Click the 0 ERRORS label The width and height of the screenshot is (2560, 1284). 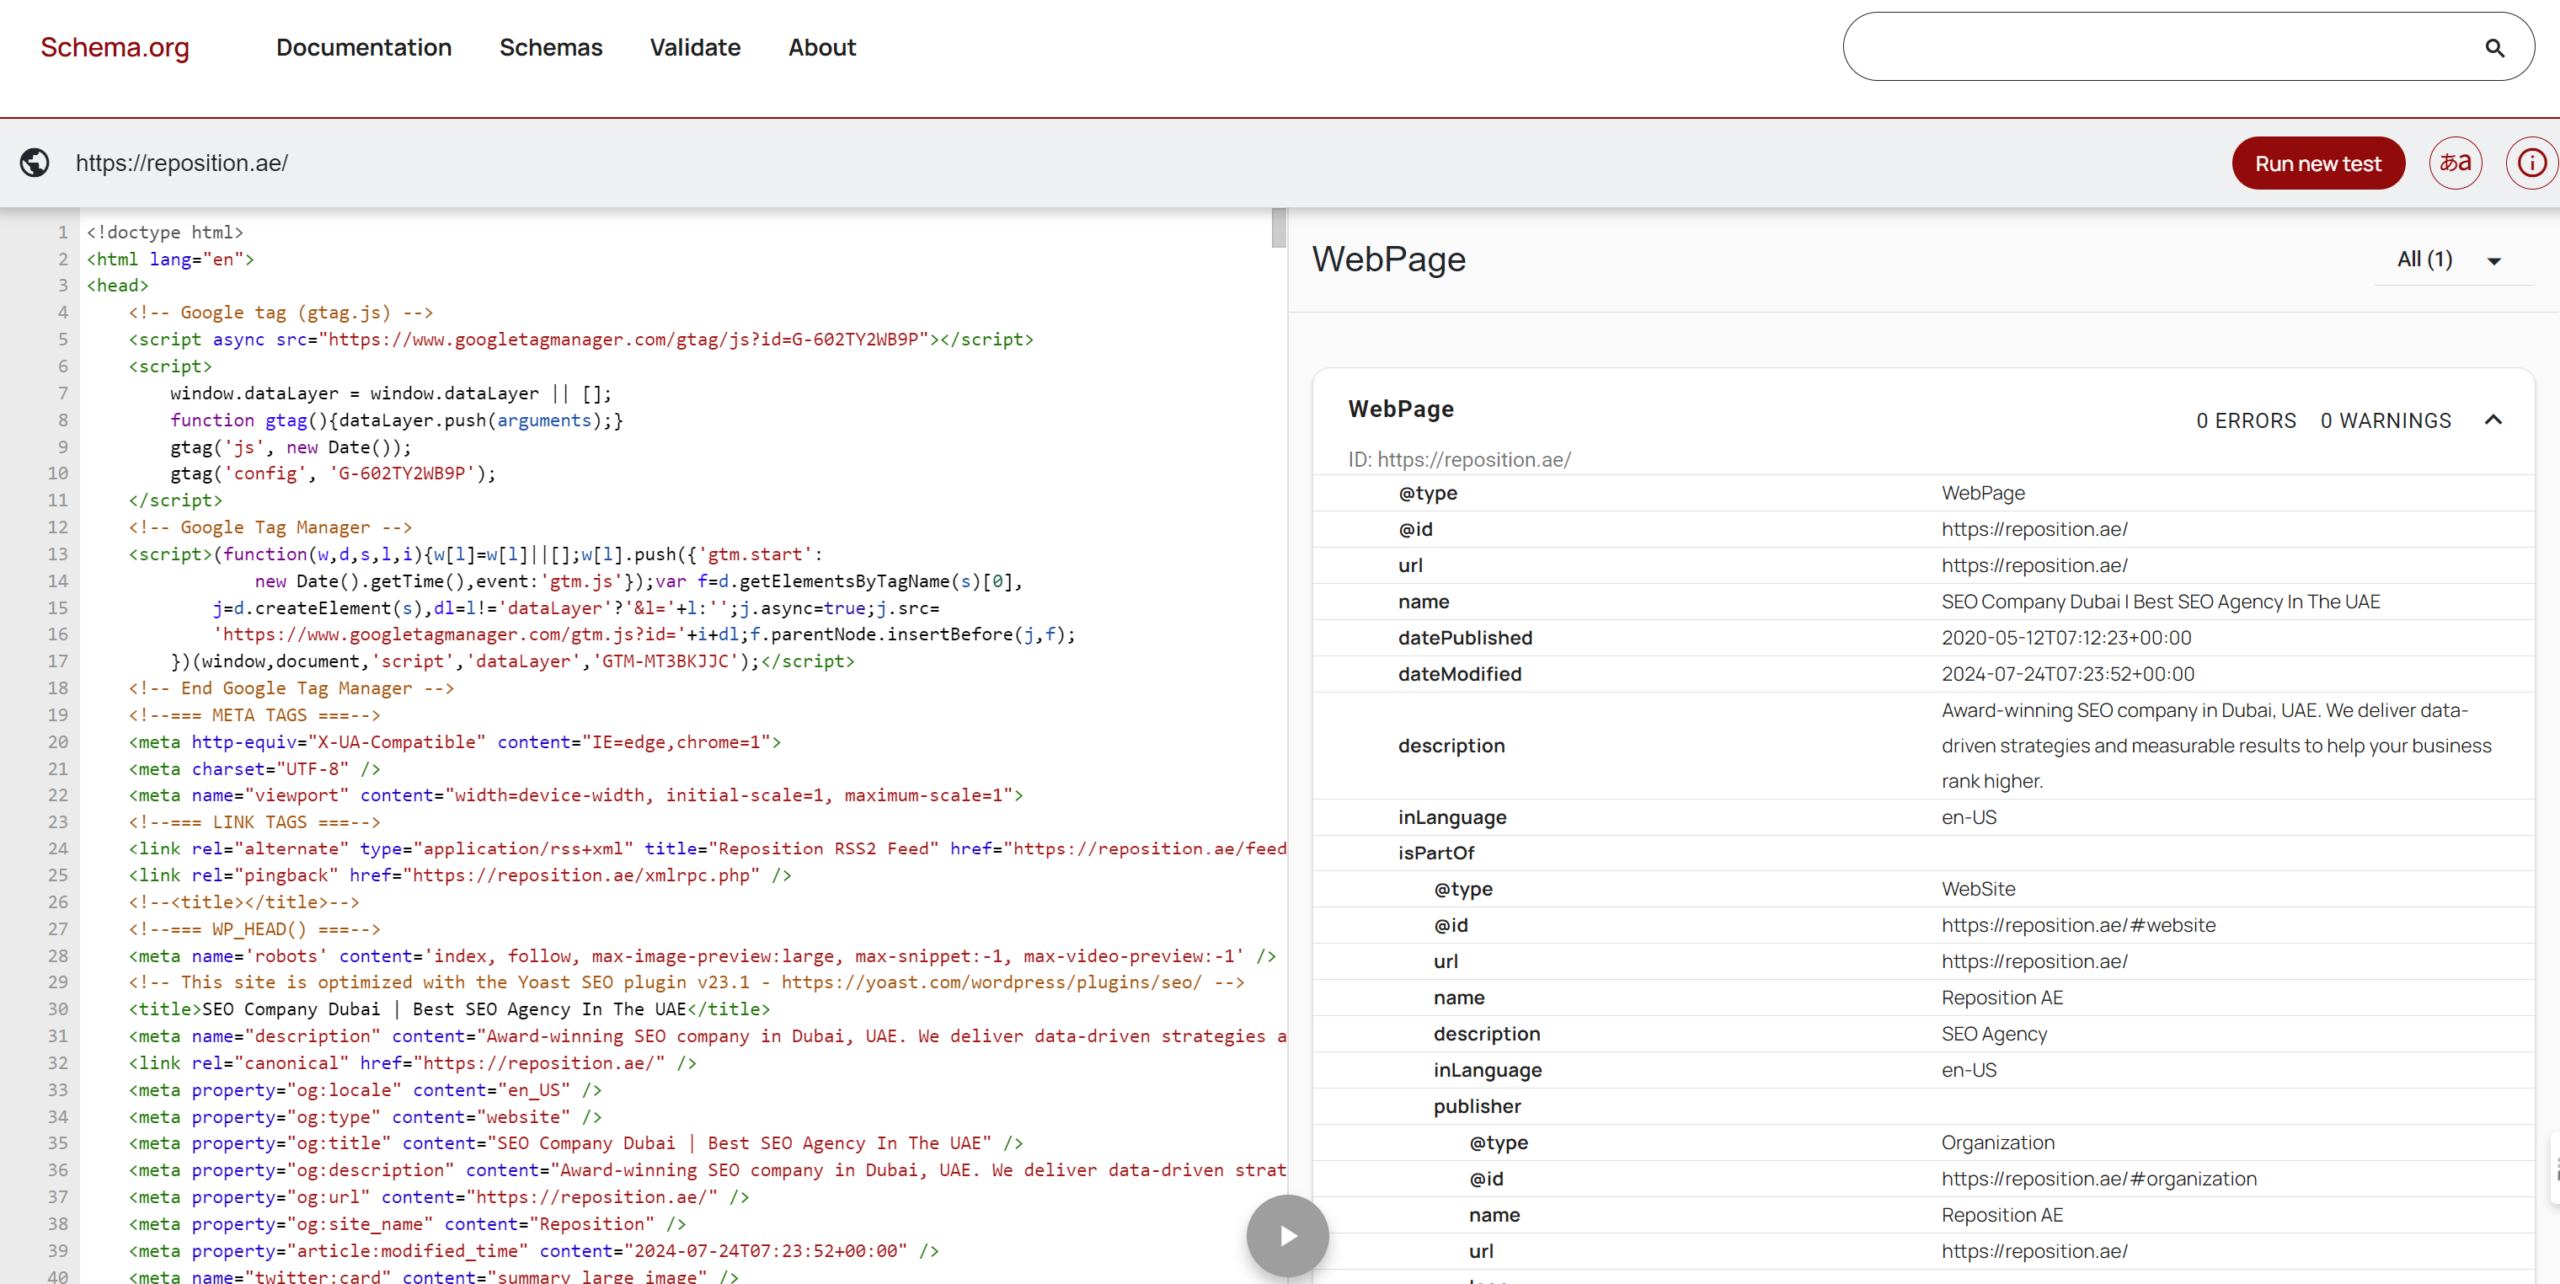tap(2246, 420)
